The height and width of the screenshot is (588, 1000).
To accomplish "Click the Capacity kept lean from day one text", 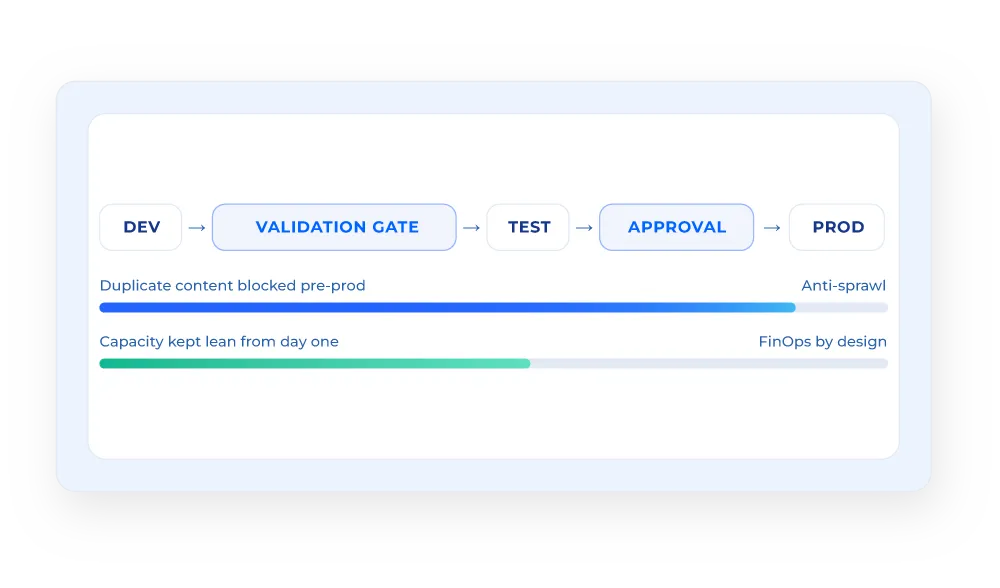I will [219, 342].
